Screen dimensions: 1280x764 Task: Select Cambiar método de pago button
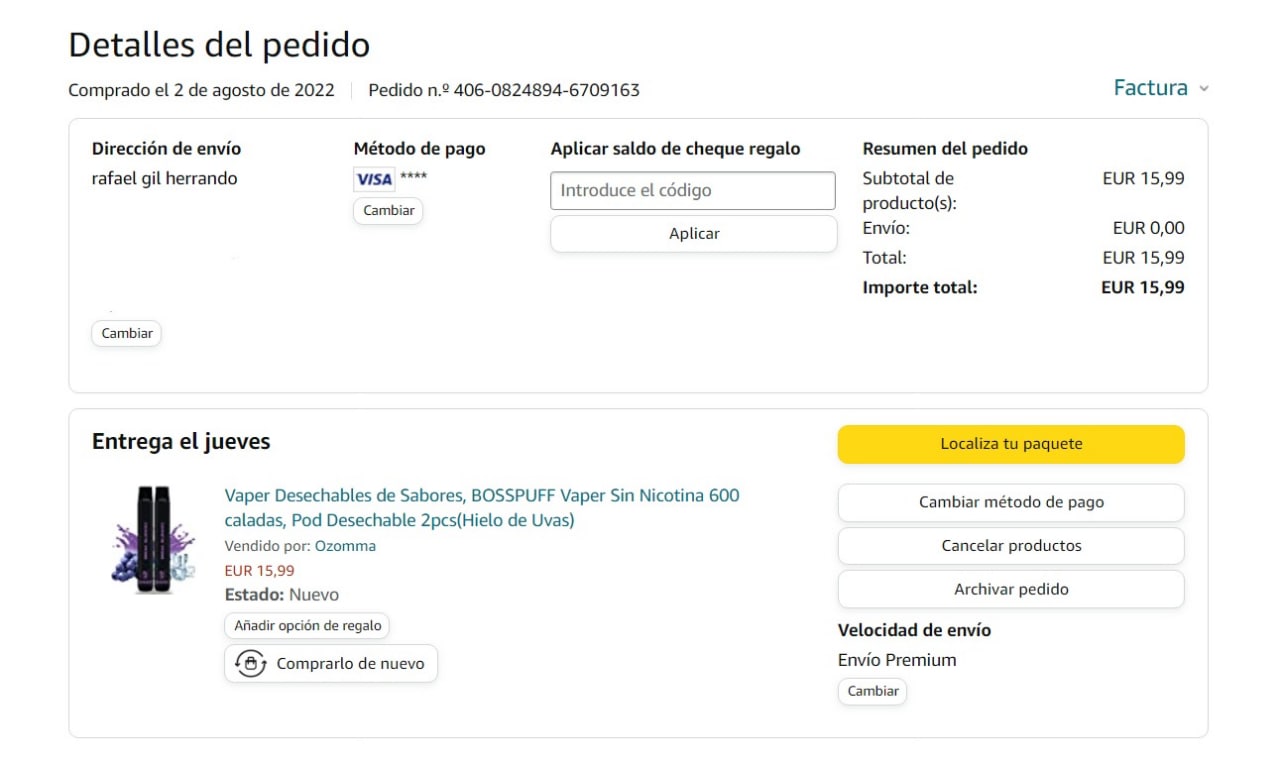pyautogui.click(x=1010, y=502)
